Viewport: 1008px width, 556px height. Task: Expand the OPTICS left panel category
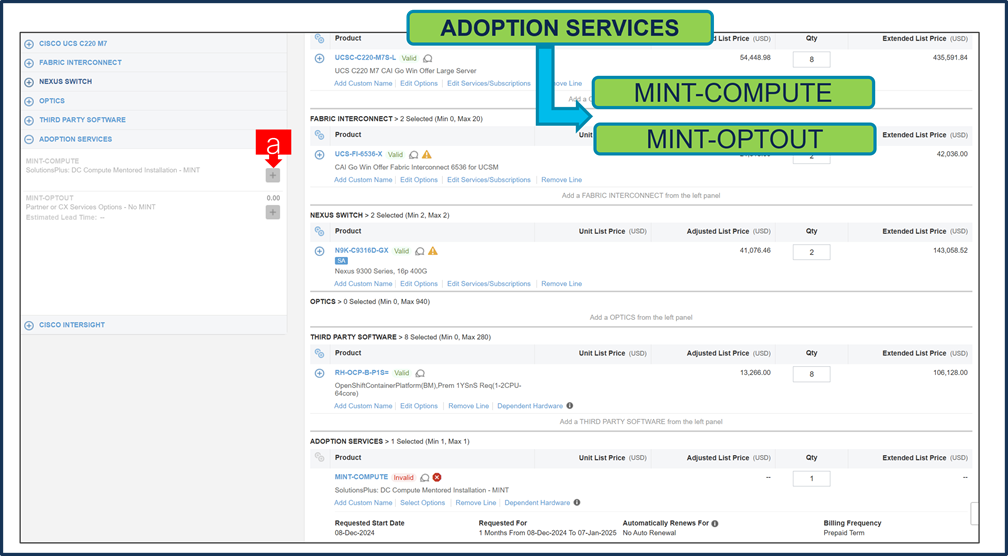[29, 102]
